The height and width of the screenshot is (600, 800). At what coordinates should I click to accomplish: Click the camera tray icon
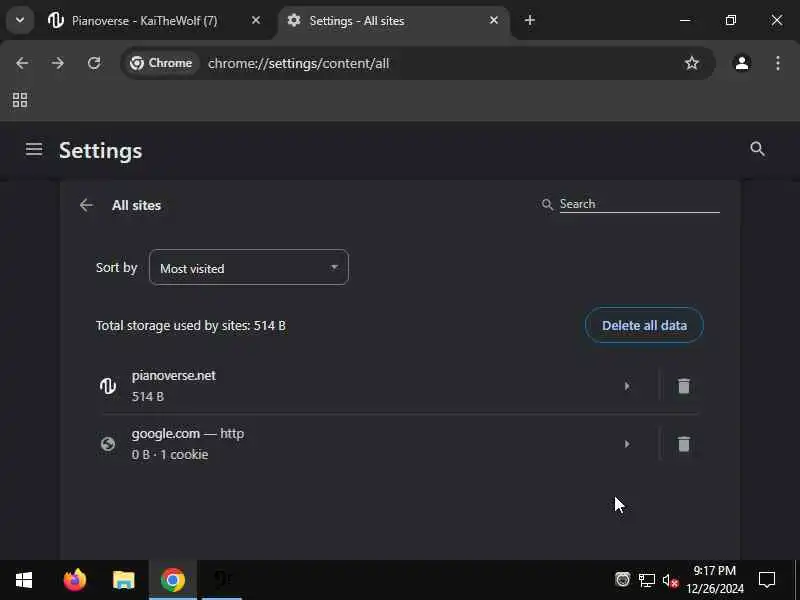tap(622, 580)
